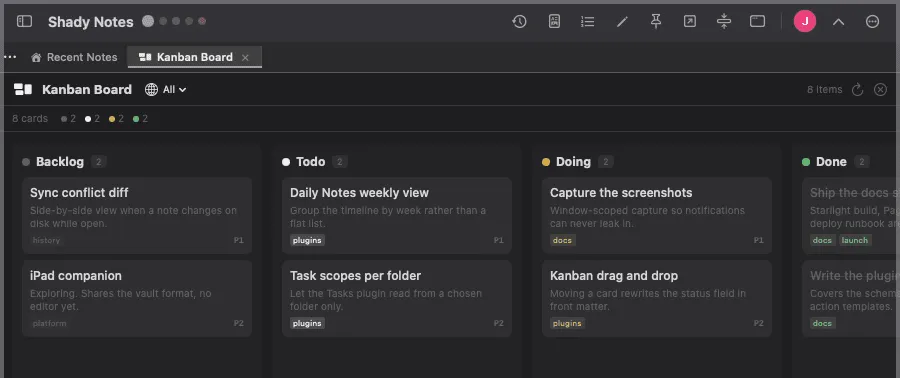Open the circled ellipsis more menu
The height and width of the screenshot is (378, 900).
pyautogui.click(x=872, y=22)
